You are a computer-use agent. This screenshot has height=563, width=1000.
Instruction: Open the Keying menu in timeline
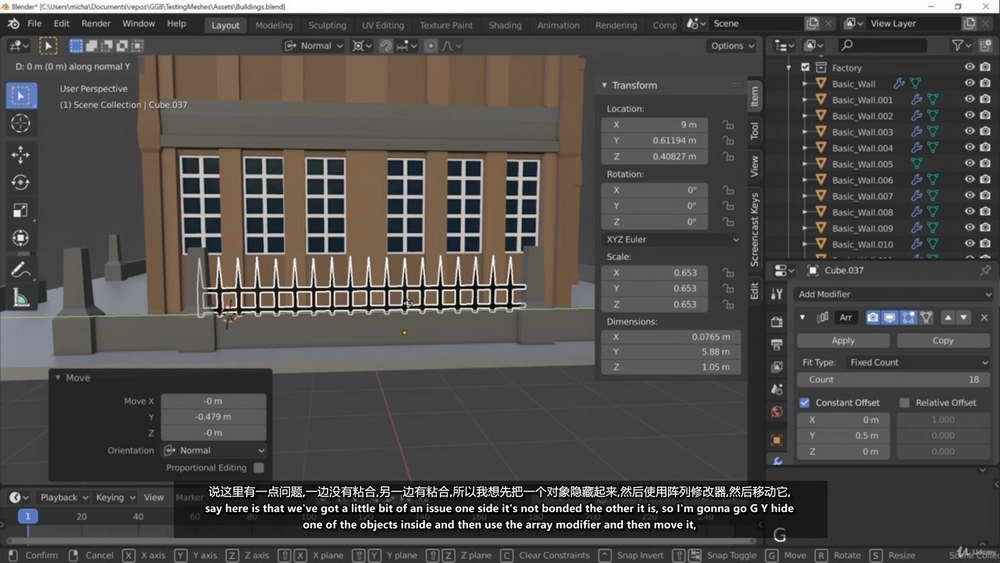(115, 497)
